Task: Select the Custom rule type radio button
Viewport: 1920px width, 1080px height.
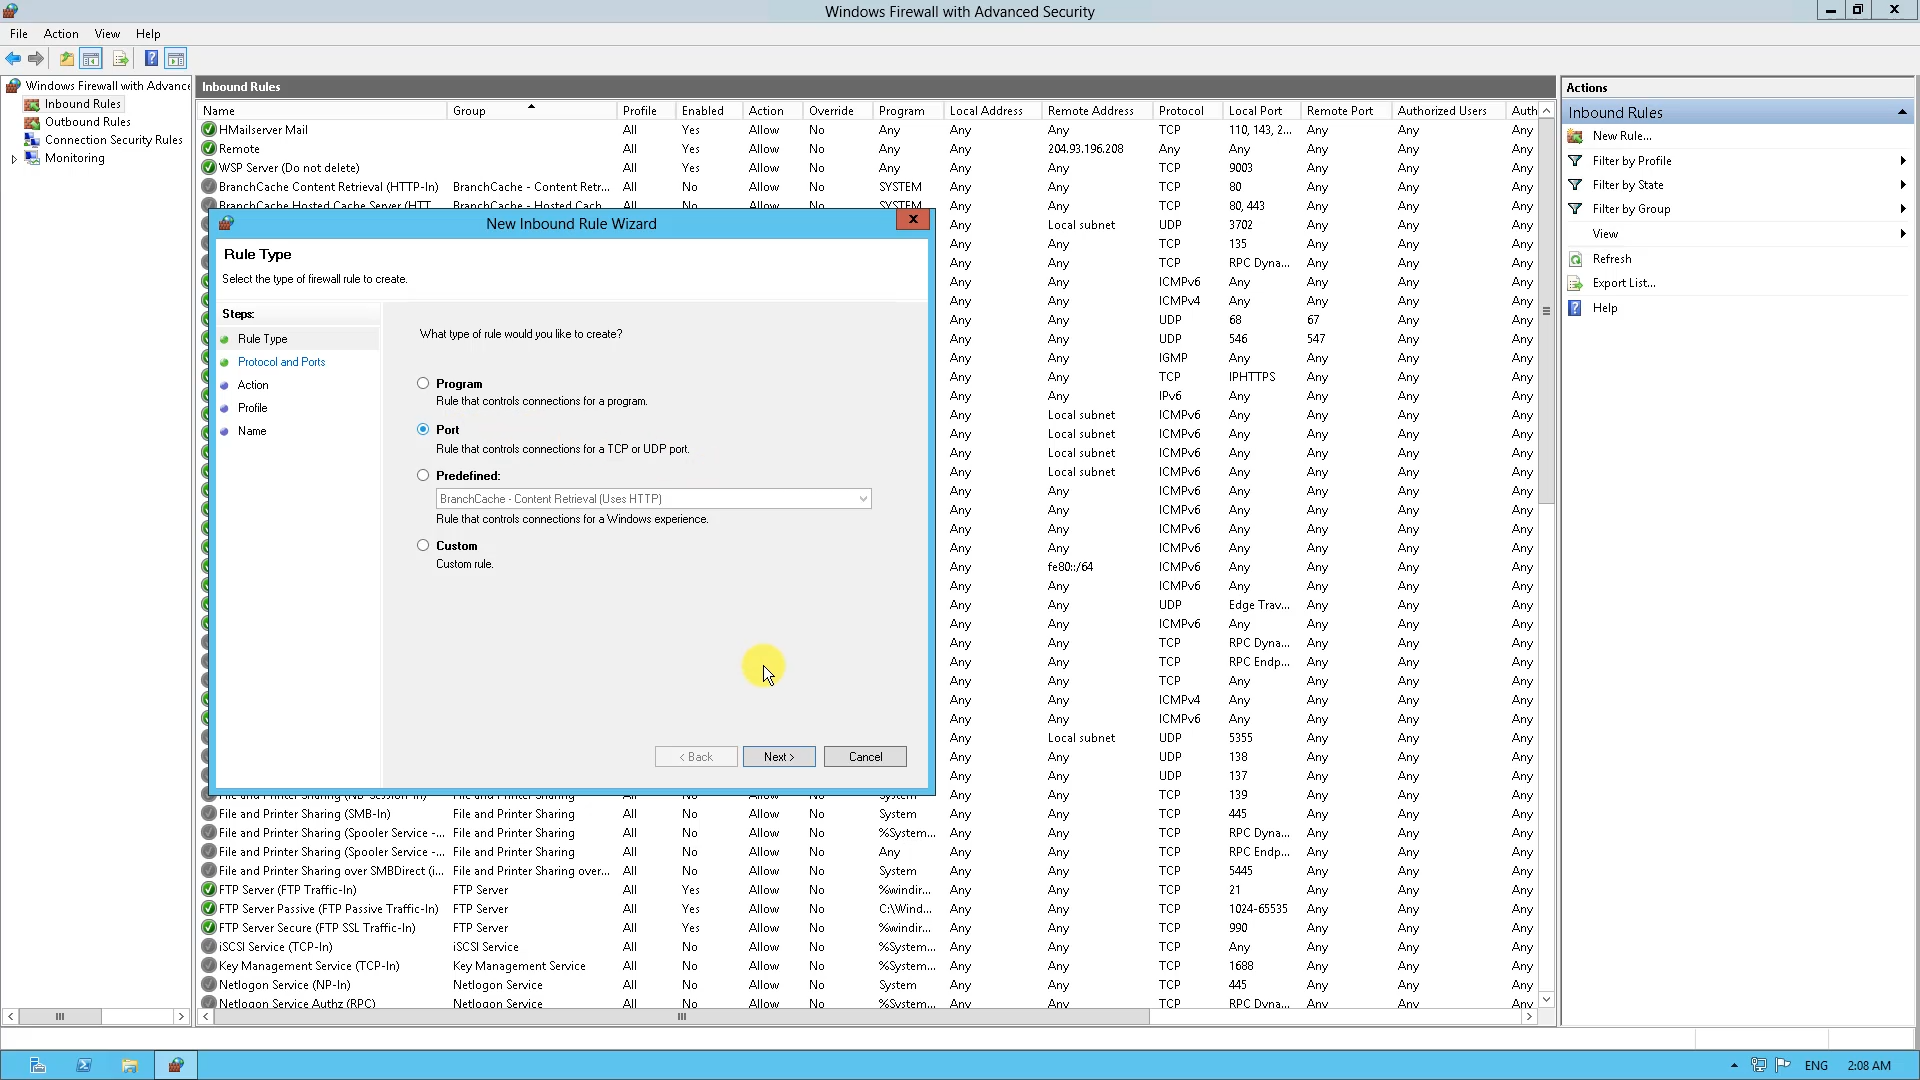Action: pyautogui.click(x=423, y=545)
